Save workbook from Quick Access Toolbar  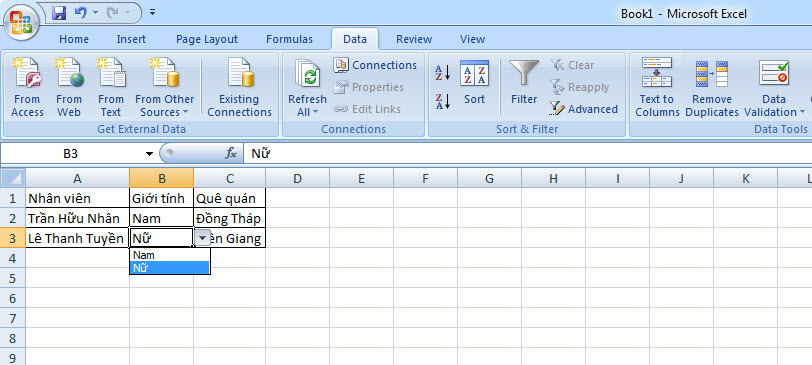[60, 13]
